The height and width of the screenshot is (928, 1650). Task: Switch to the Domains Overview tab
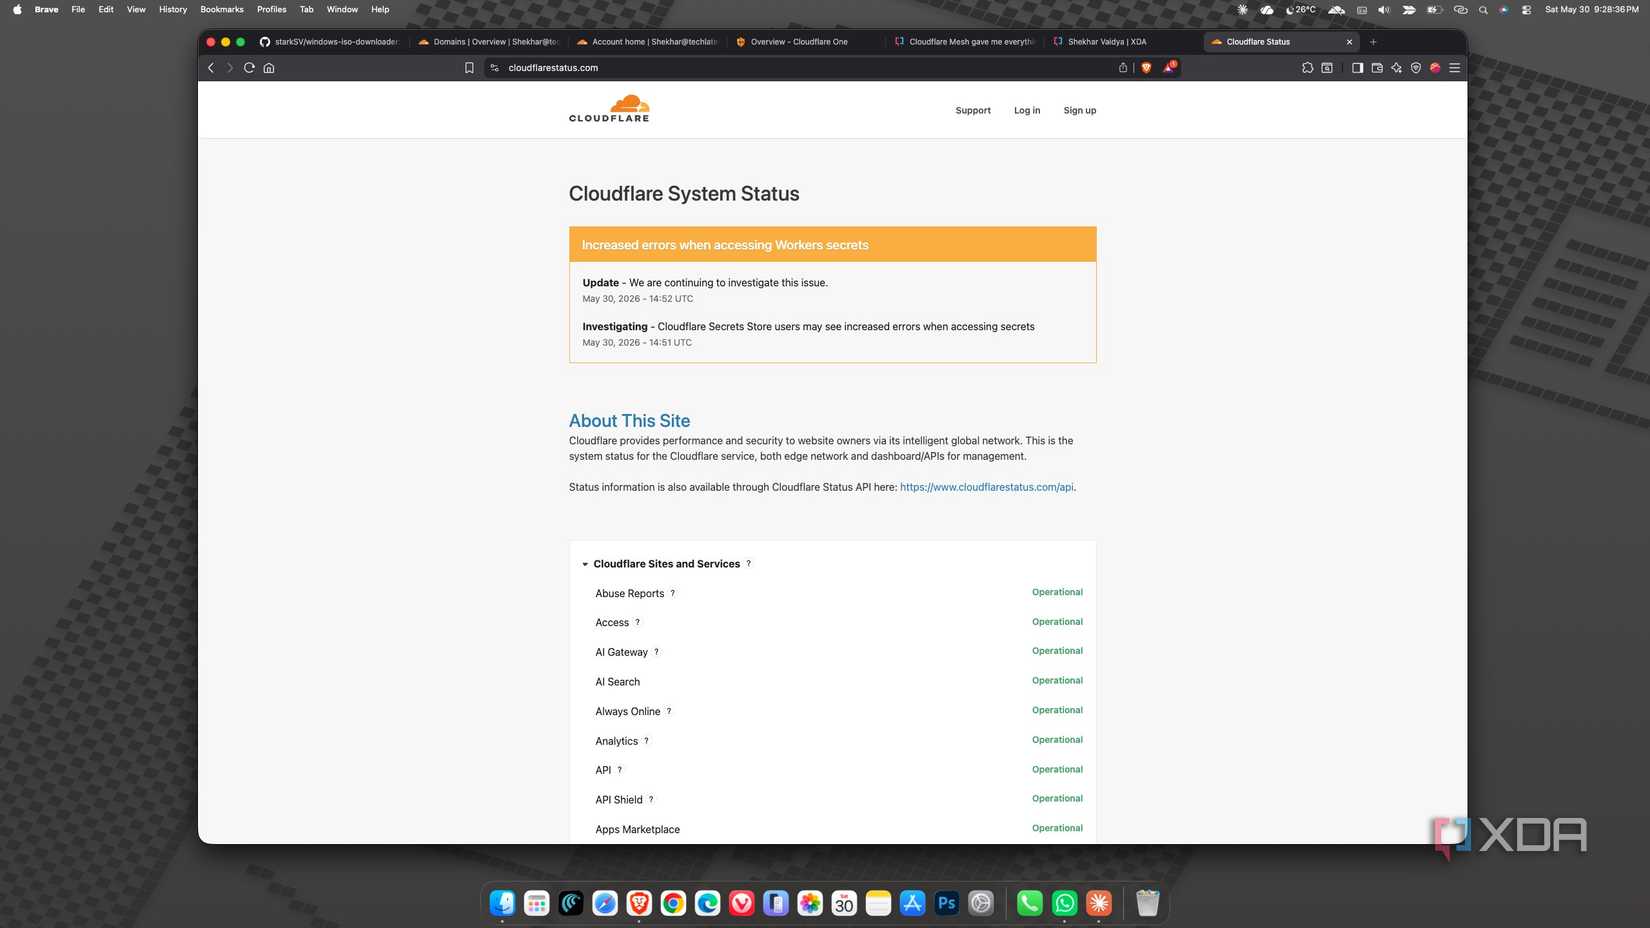[x=488, y=42]
